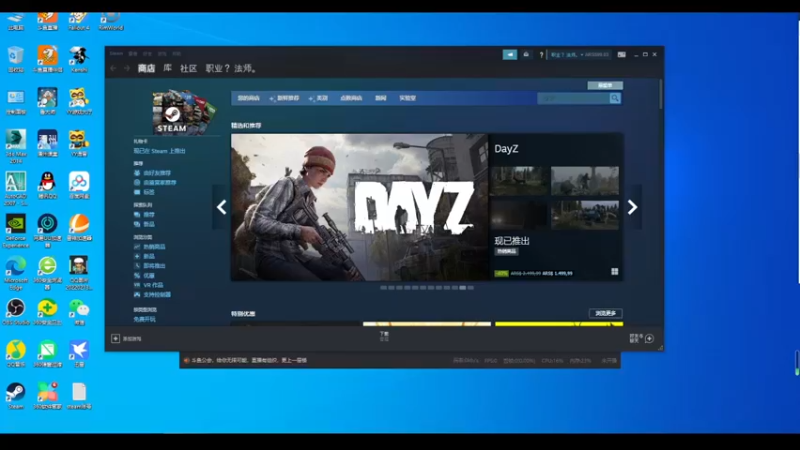
Task: Open Steam notifications bell icon
Action: pos(526,55)
